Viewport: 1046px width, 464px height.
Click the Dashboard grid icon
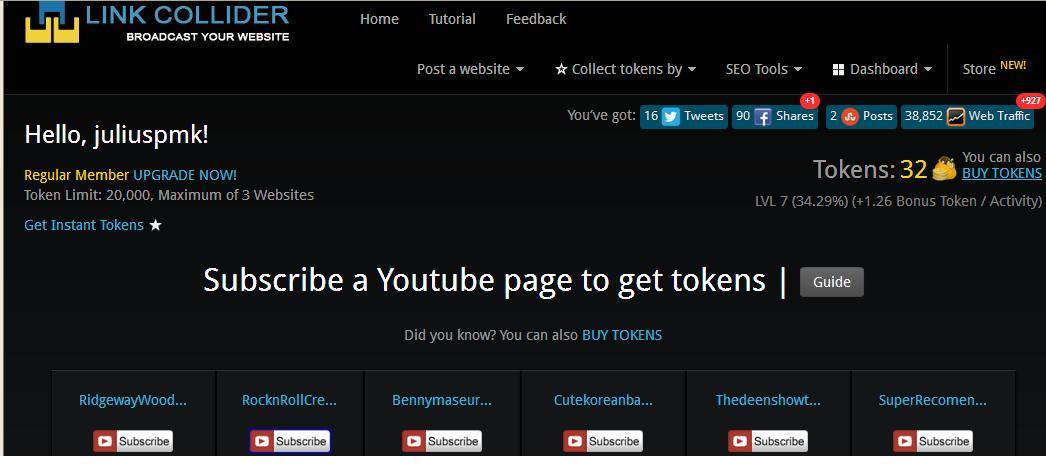coord(839,69)
